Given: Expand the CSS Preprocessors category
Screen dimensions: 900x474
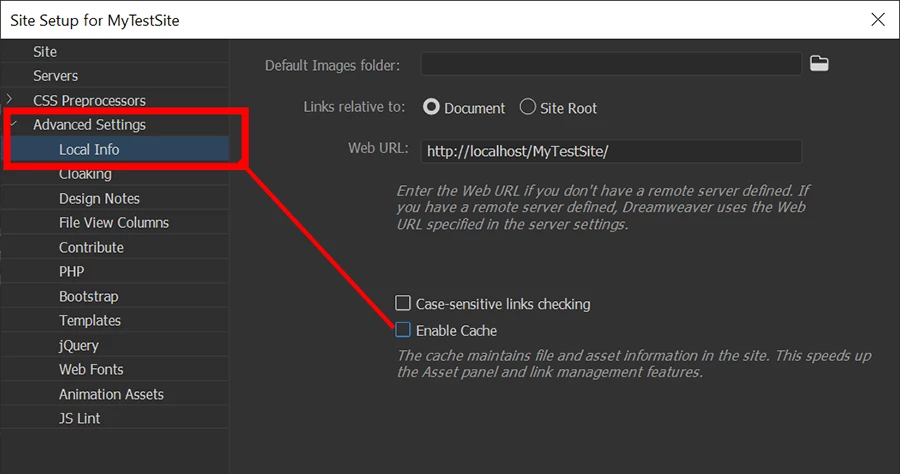Looking at the screenshot, I should (x=9, y=99).
